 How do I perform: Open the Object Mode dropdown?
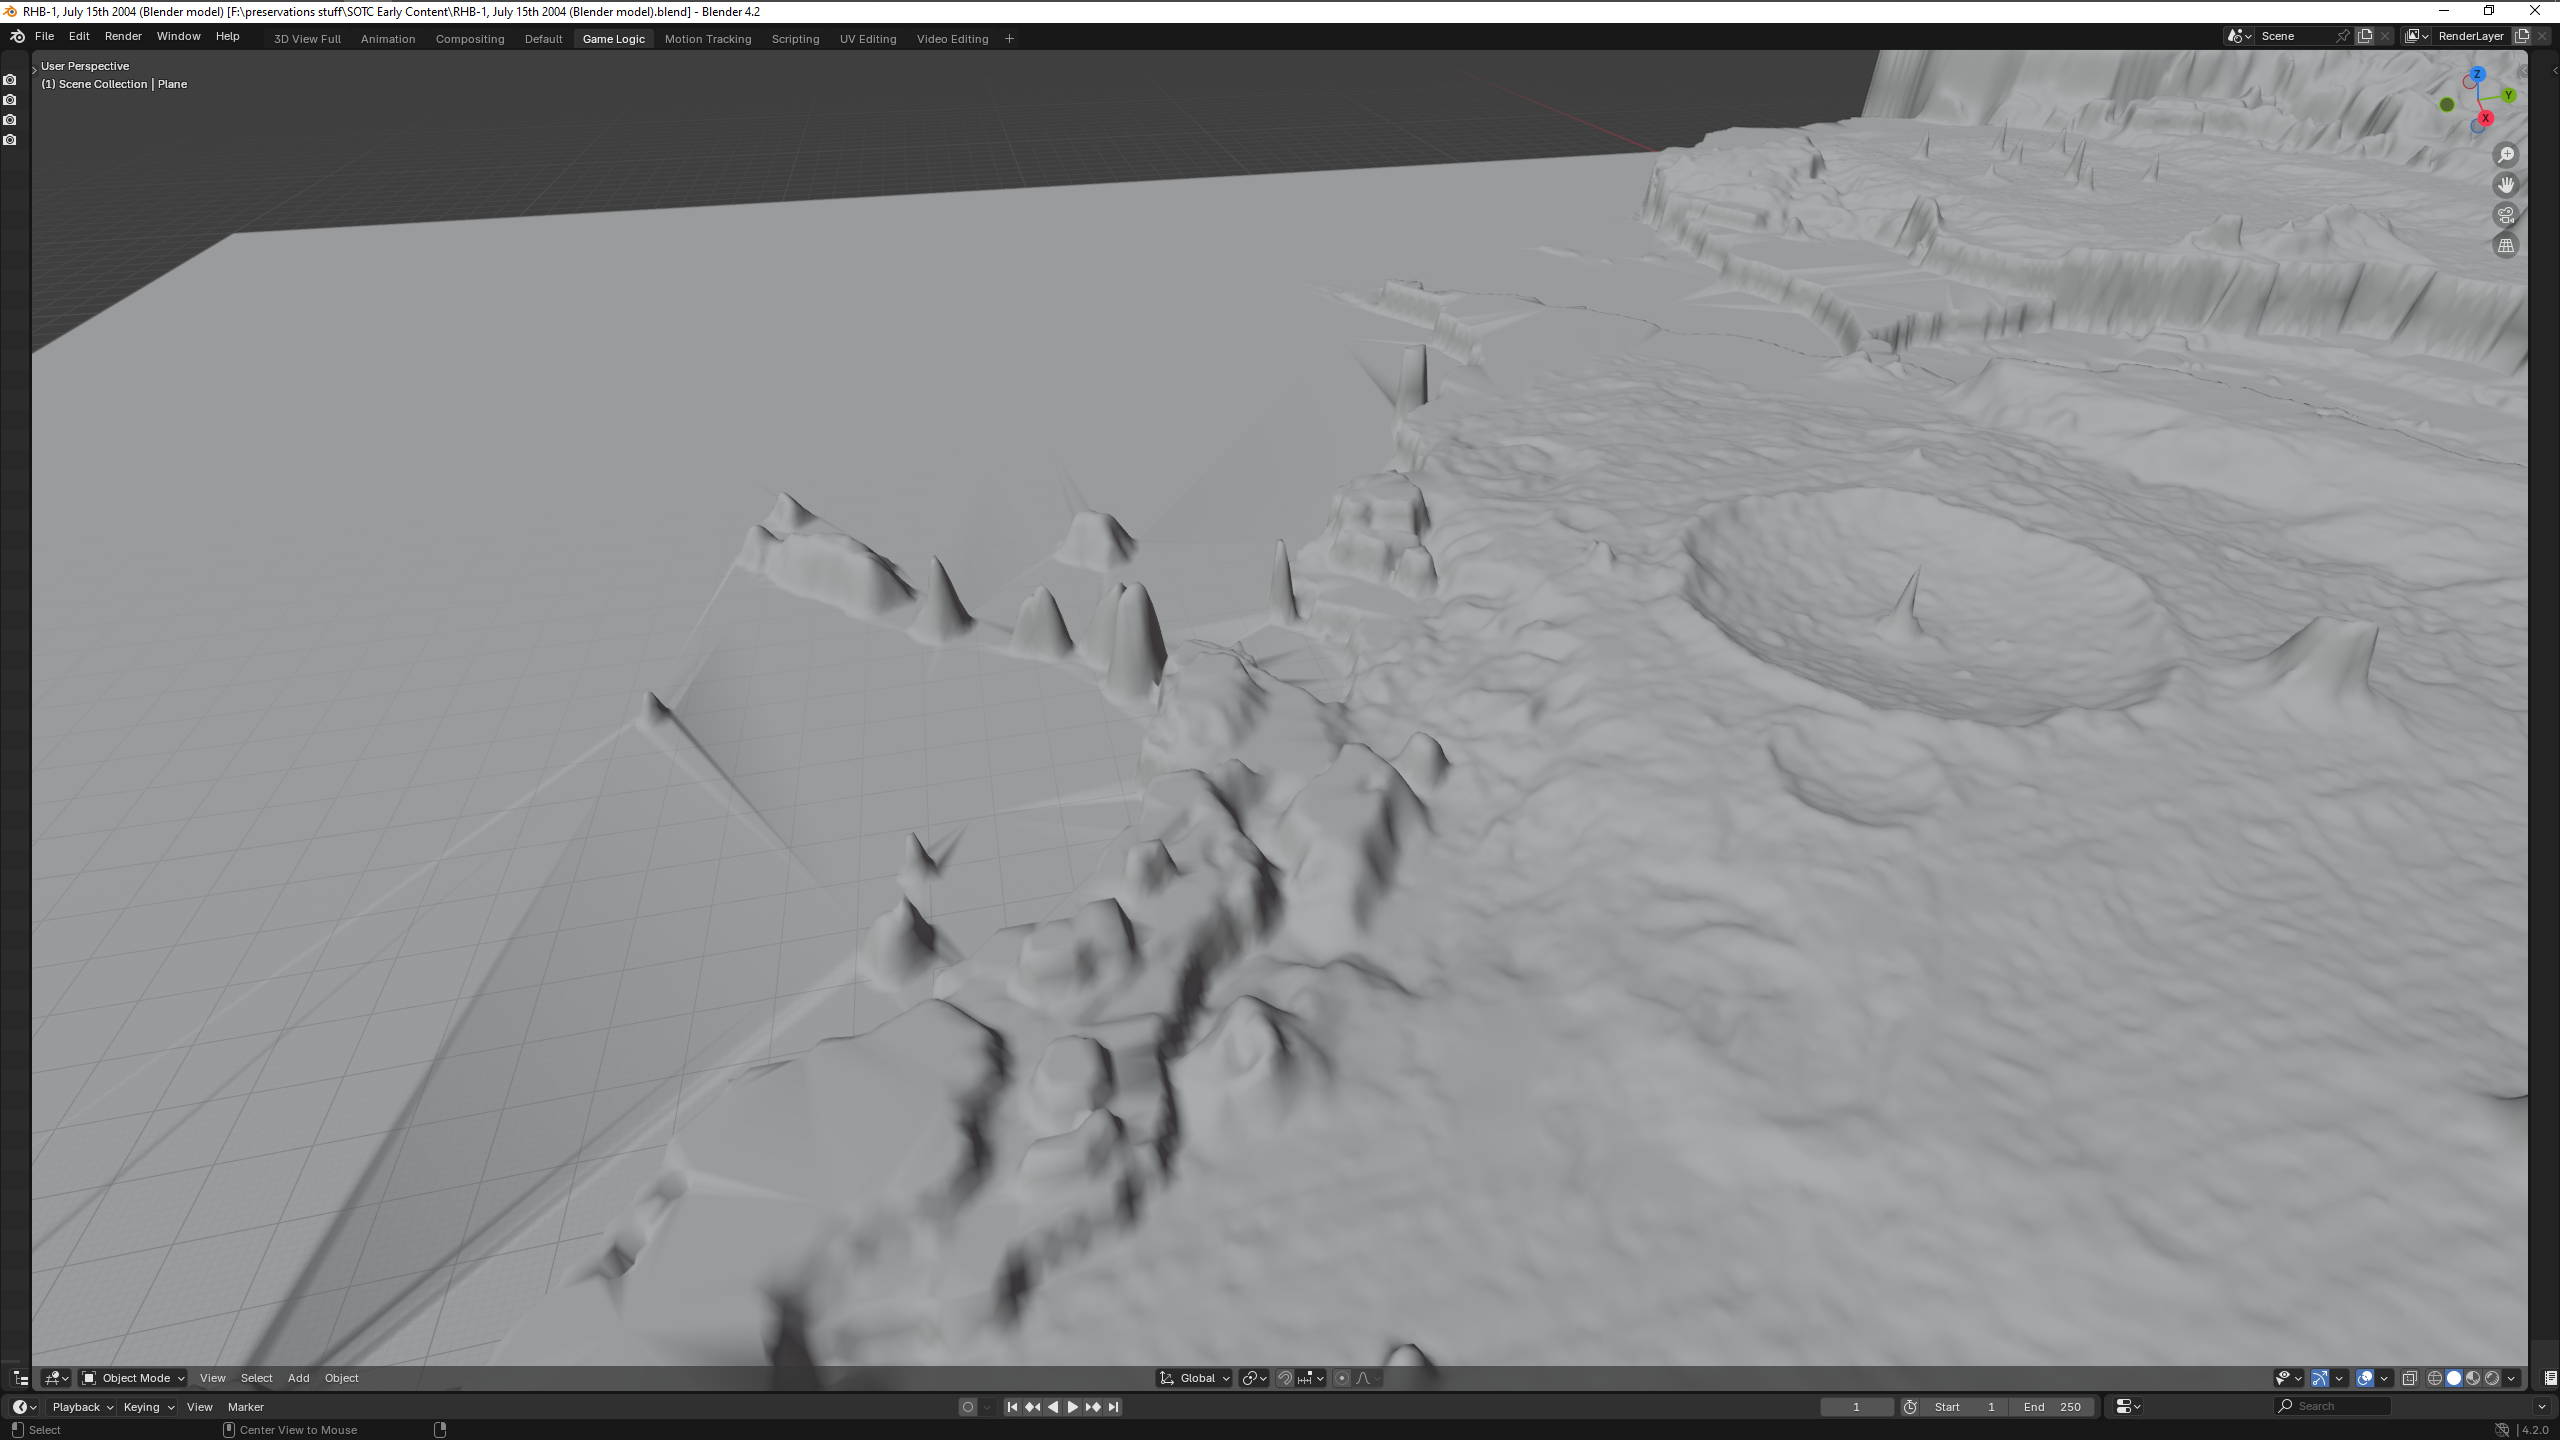click(133, 1378)
